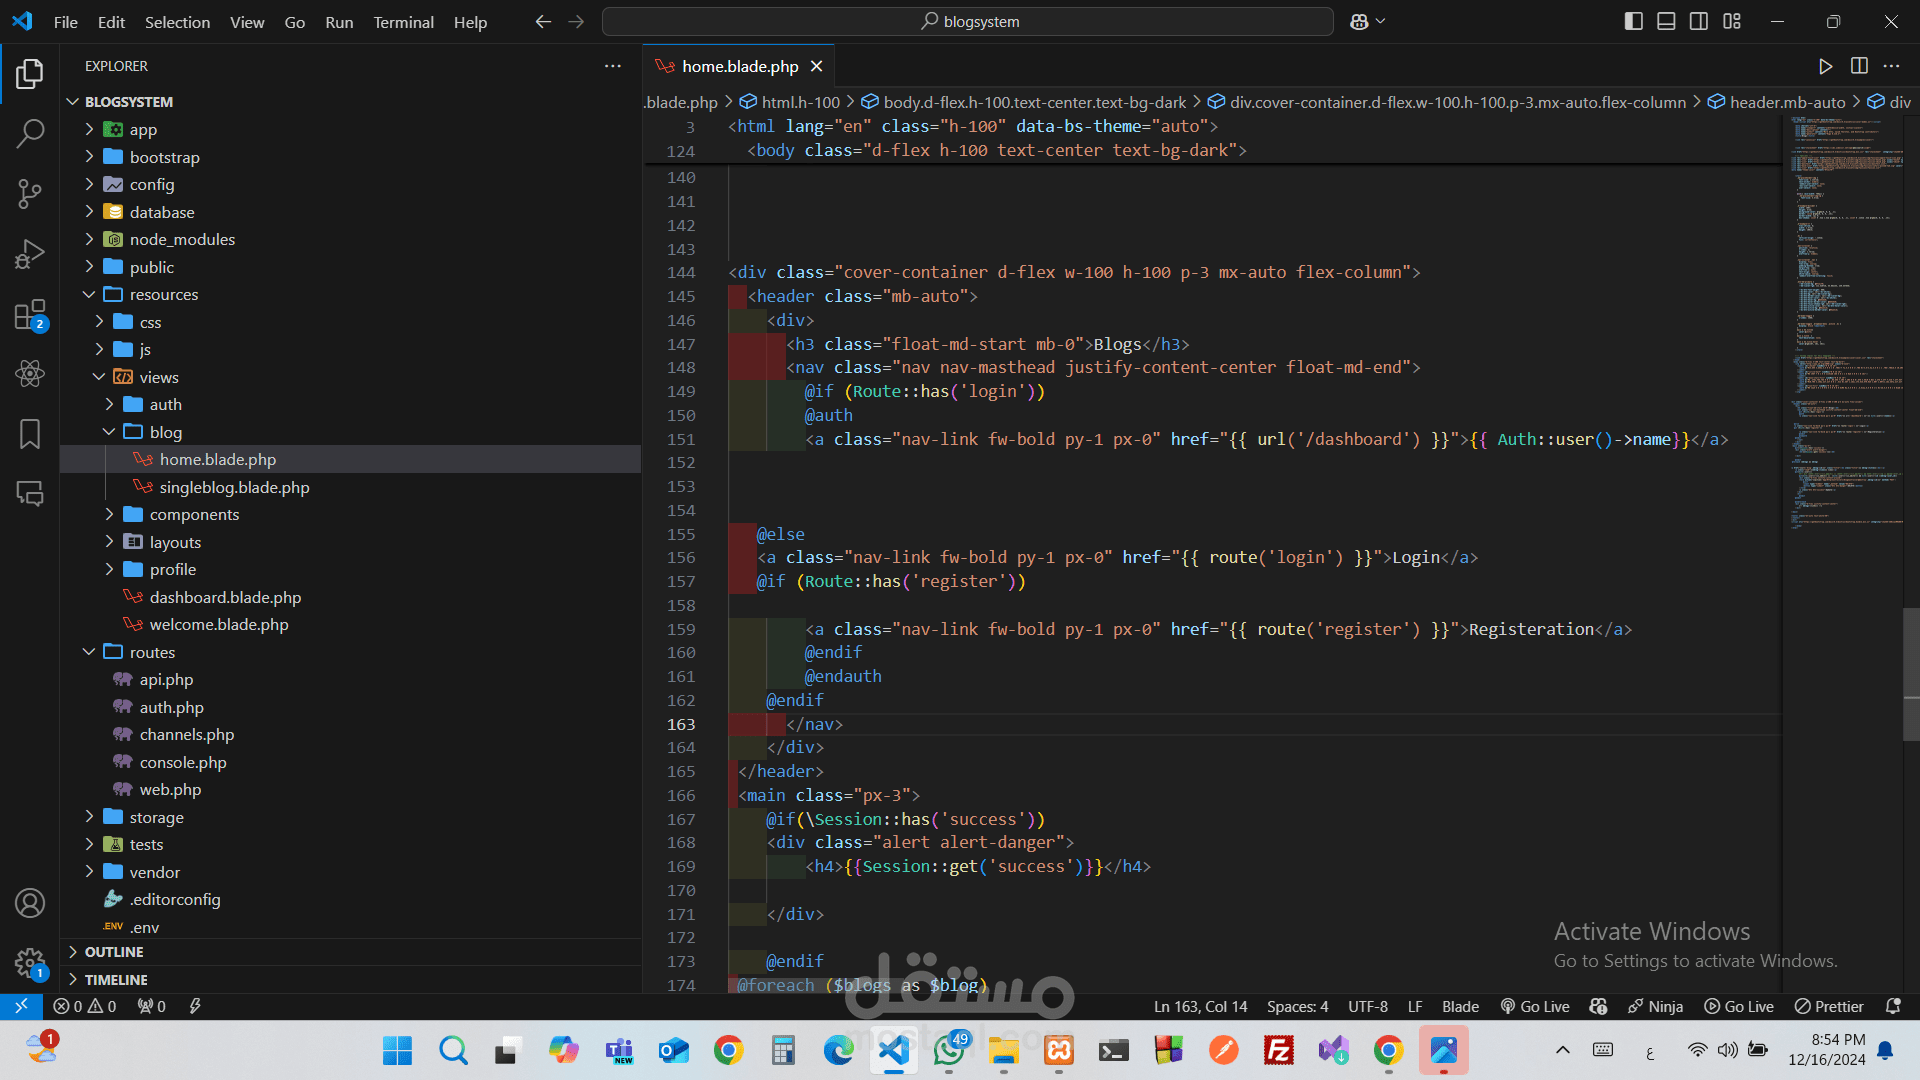1920x1080 pixels.
Task: Open WhatsApp from the taskbar
Action: (948, 1050)
